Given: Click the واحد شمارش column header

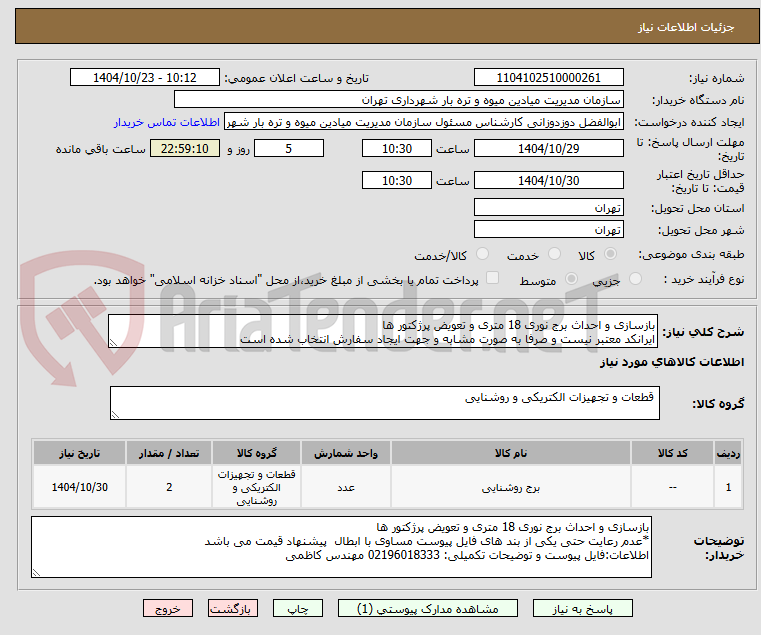Looking at the screenshot, I should coord(346,453).
